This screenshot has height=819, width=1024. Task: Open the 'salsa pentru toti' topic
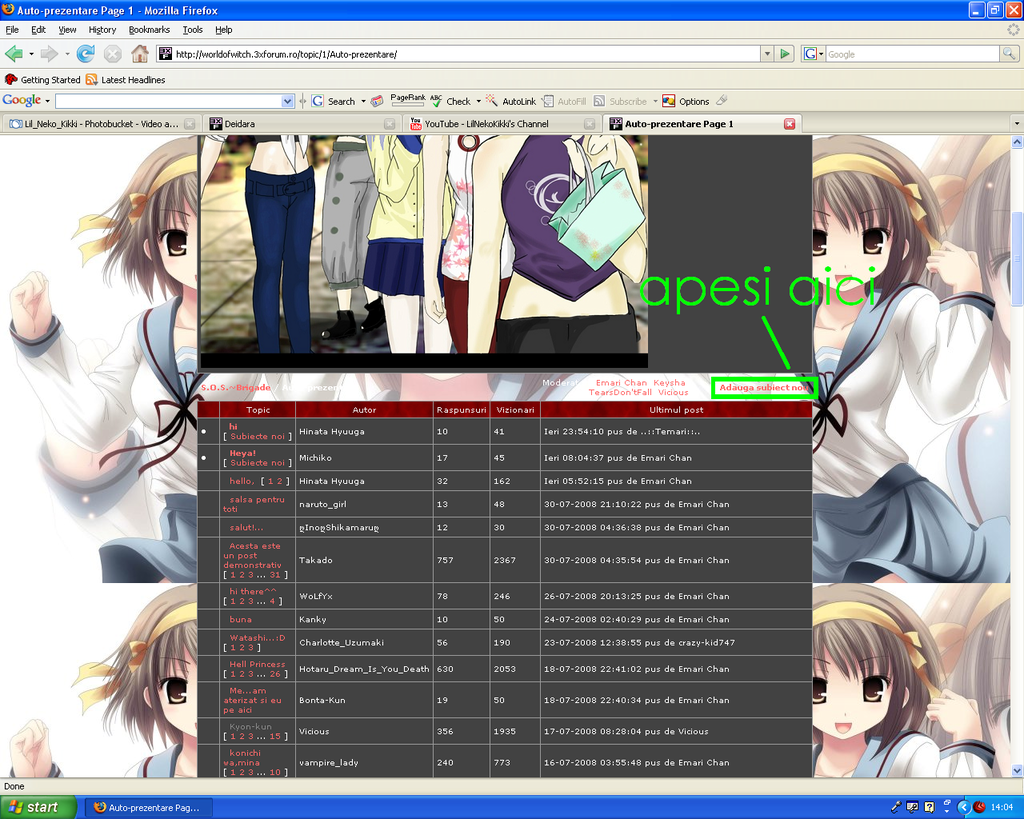click(254, 504)
